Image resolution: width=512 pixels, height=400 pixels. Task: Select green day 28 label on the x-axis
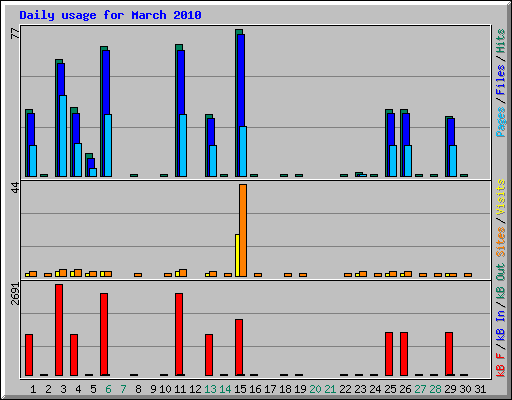click(435, 389)
